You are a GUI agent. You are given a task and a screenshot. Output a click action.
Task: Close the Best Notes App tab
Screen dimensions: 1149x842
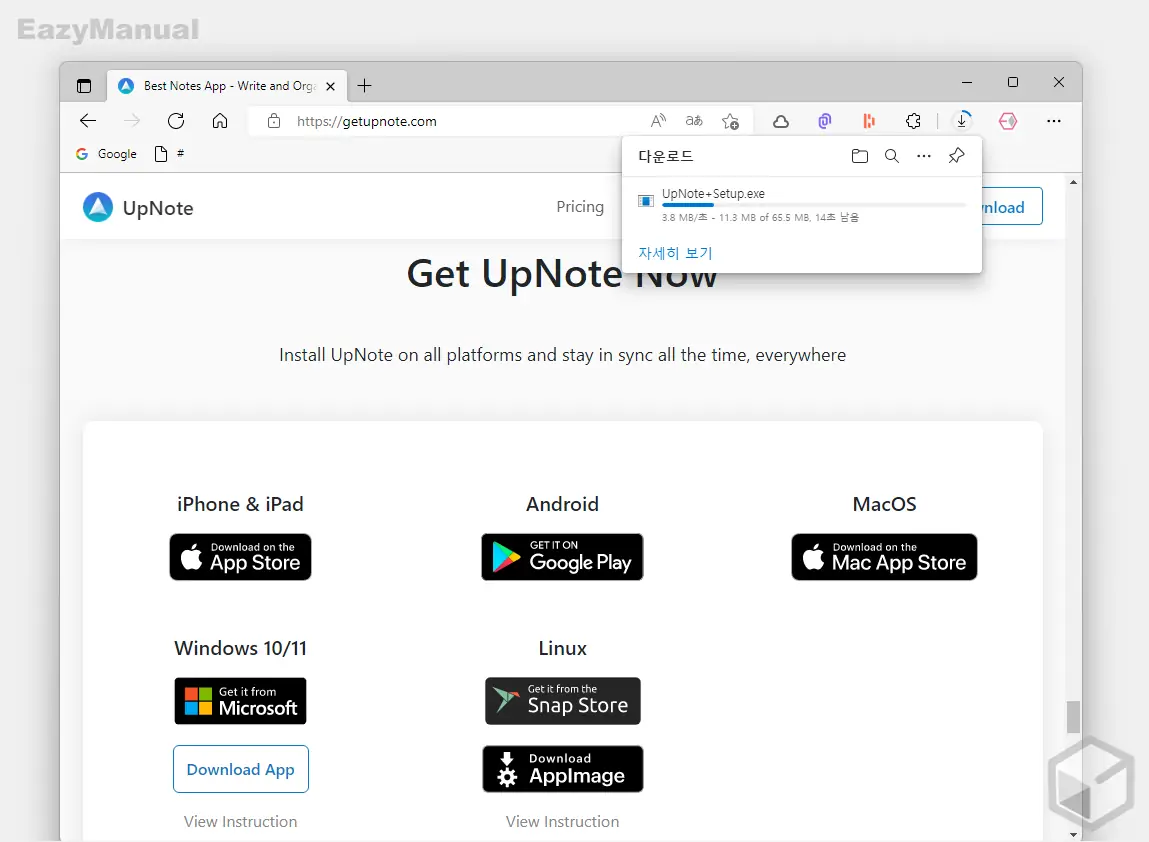click(330, 86)
